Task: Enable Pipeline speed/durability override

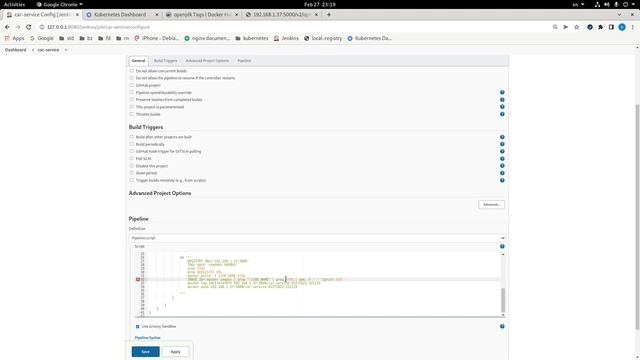Action: pyautogui.click(x=132, y=93)
